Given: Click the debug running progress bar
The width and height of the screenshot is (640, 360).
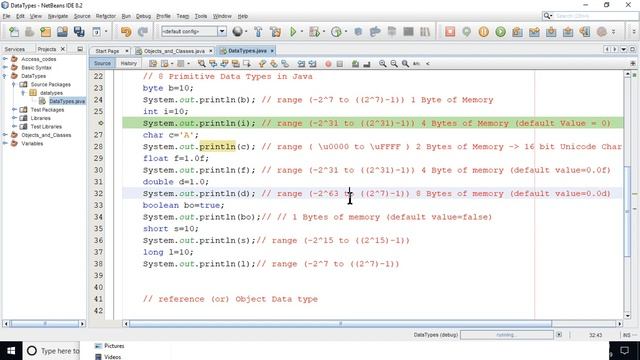Looking at the screenshot, I should click(x=507, y=335).
